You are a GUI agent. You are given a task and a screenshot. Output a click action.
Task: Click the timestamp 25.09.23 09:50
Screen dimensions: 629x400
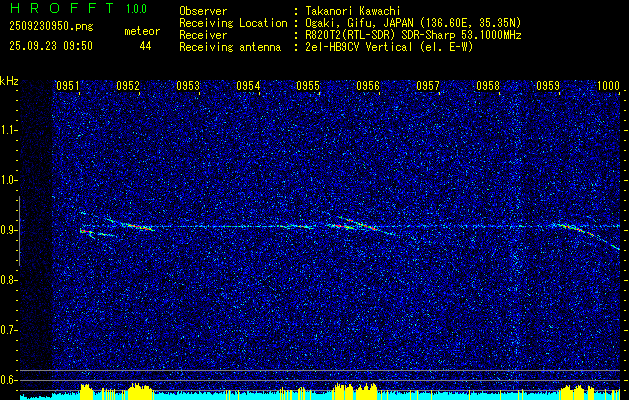51,46
